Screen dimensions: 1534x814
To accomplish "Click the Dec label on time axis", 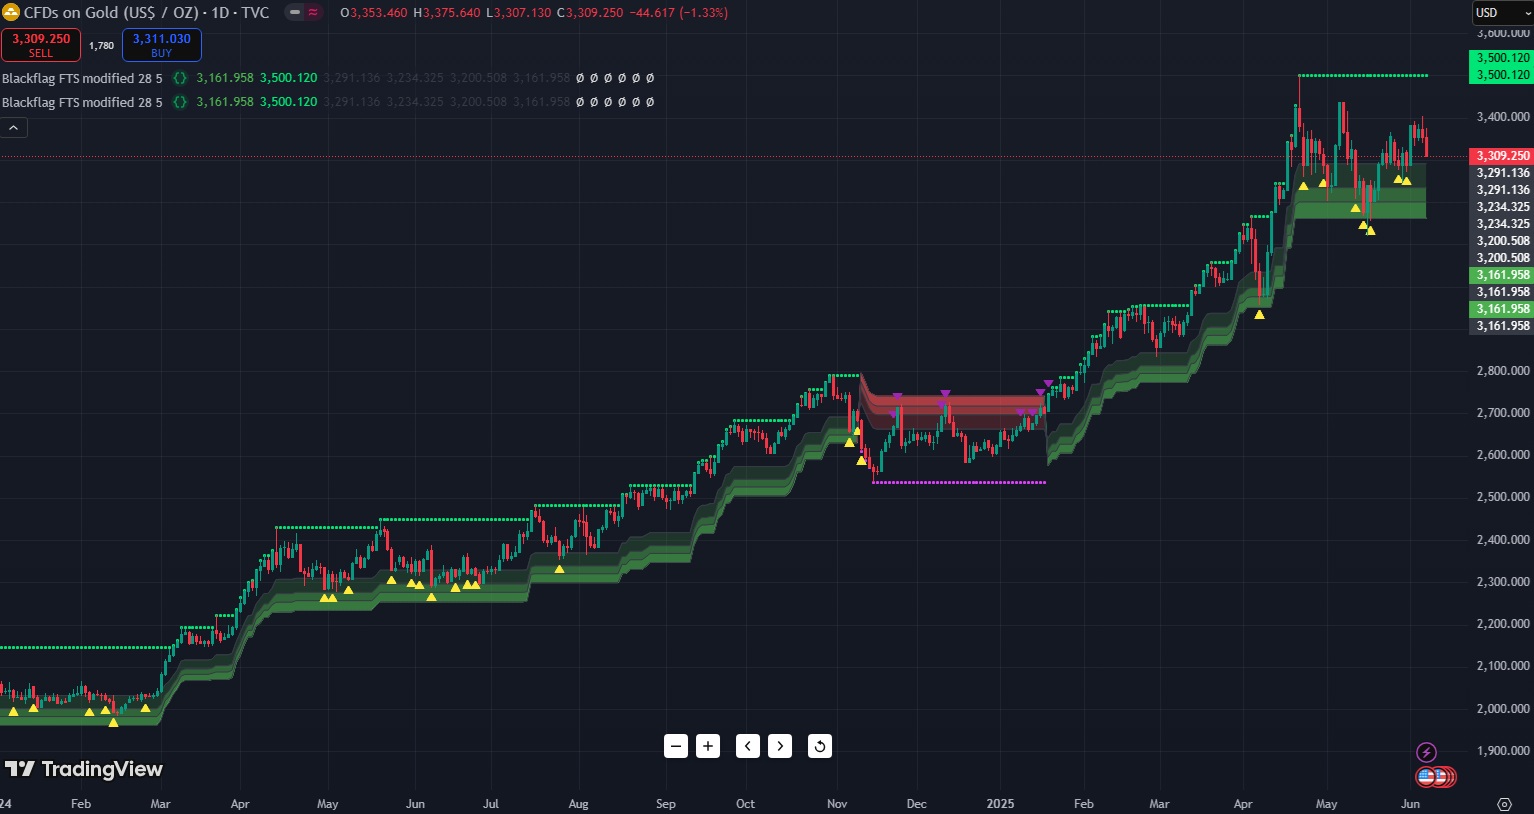I will coord(917,804).
